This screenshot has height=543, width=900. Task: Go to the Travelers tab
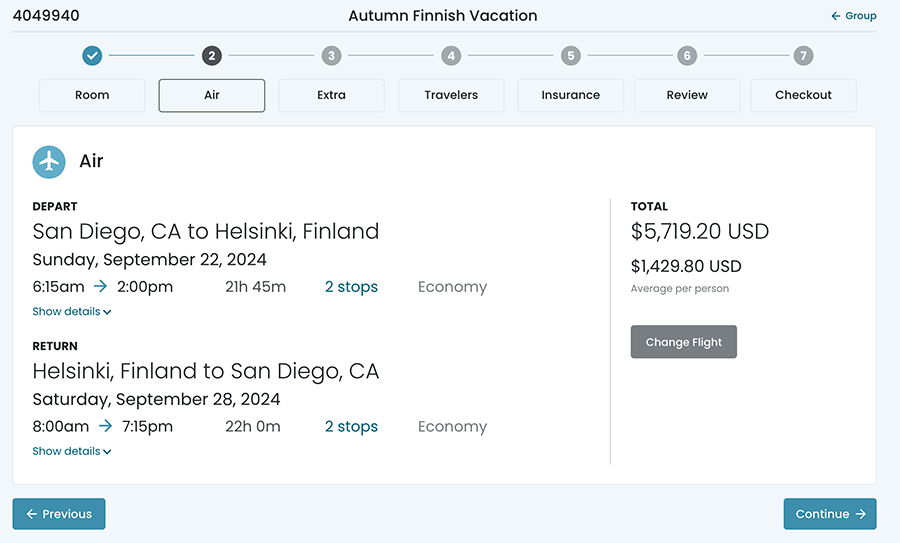point(451,95)
